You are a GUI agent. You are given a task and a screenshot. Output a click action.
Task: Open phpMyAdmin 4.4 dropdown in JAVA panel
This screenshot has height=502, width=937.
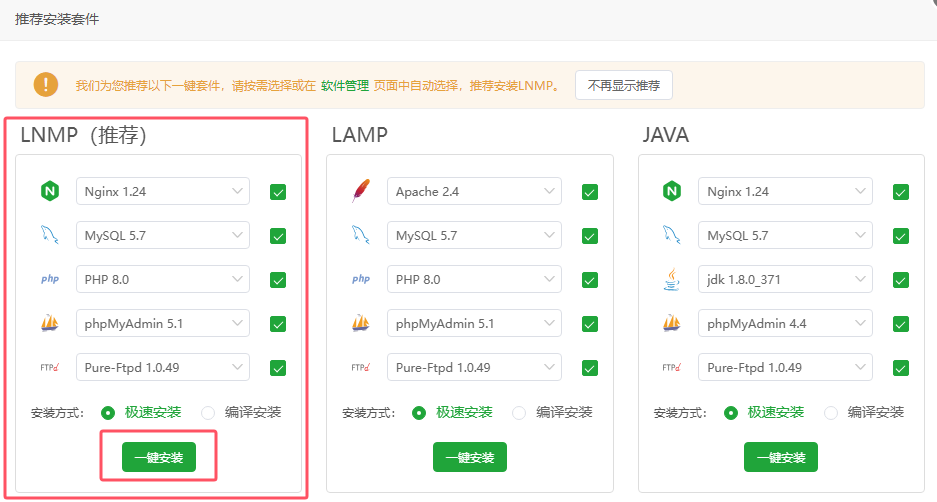[786, 324]
